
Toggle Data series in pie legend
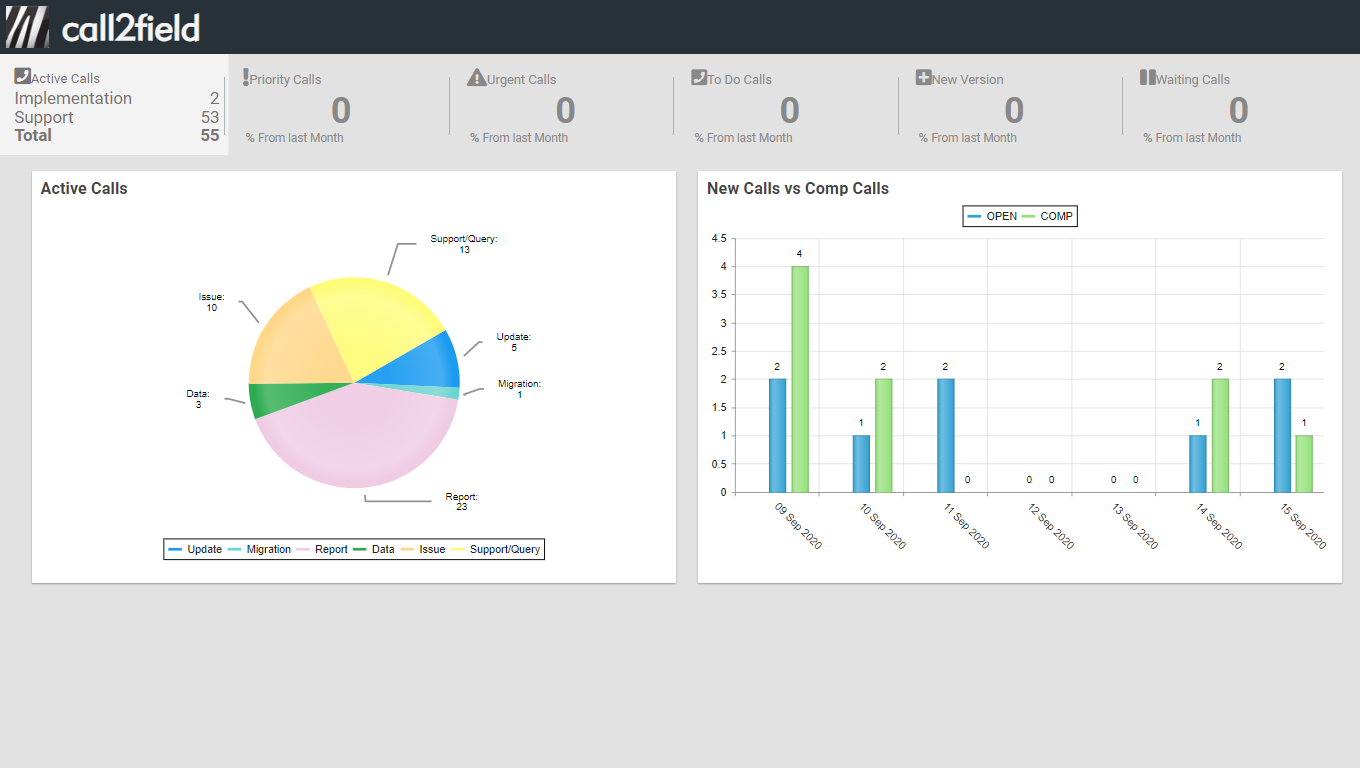pyautogui.click(x=374, y=549)
